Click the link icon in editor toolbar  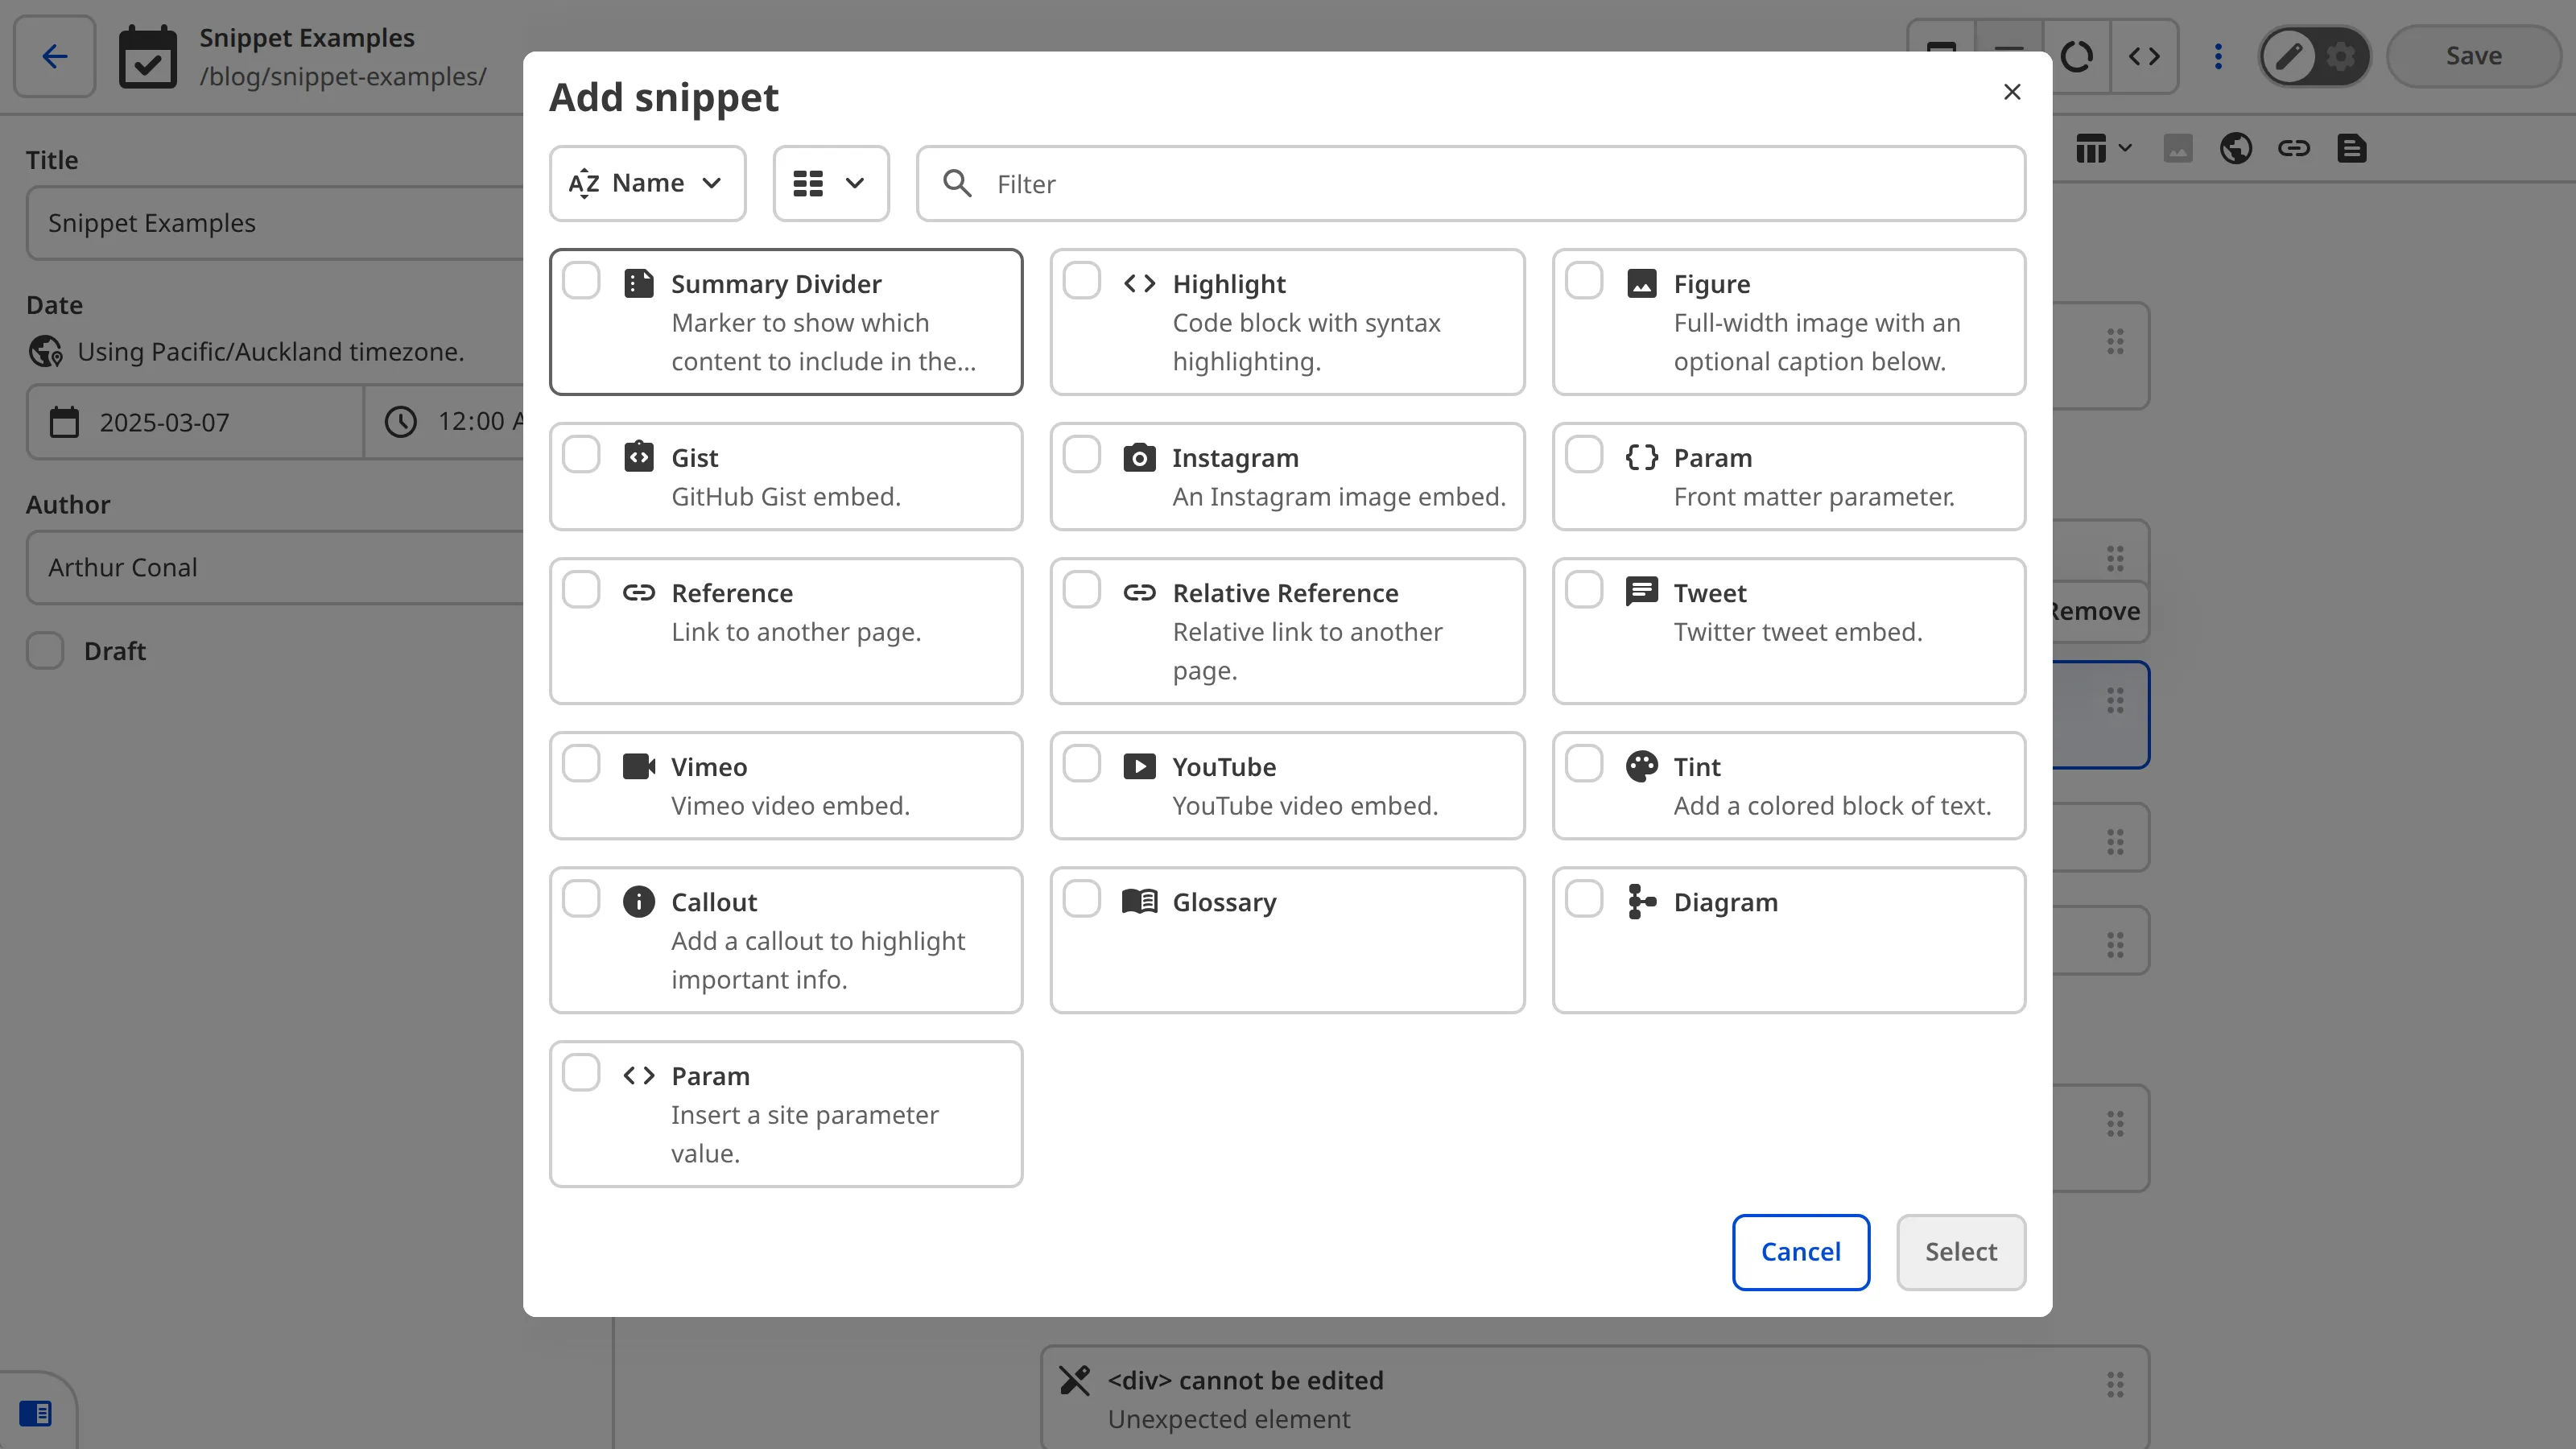tap(2293, 149)
